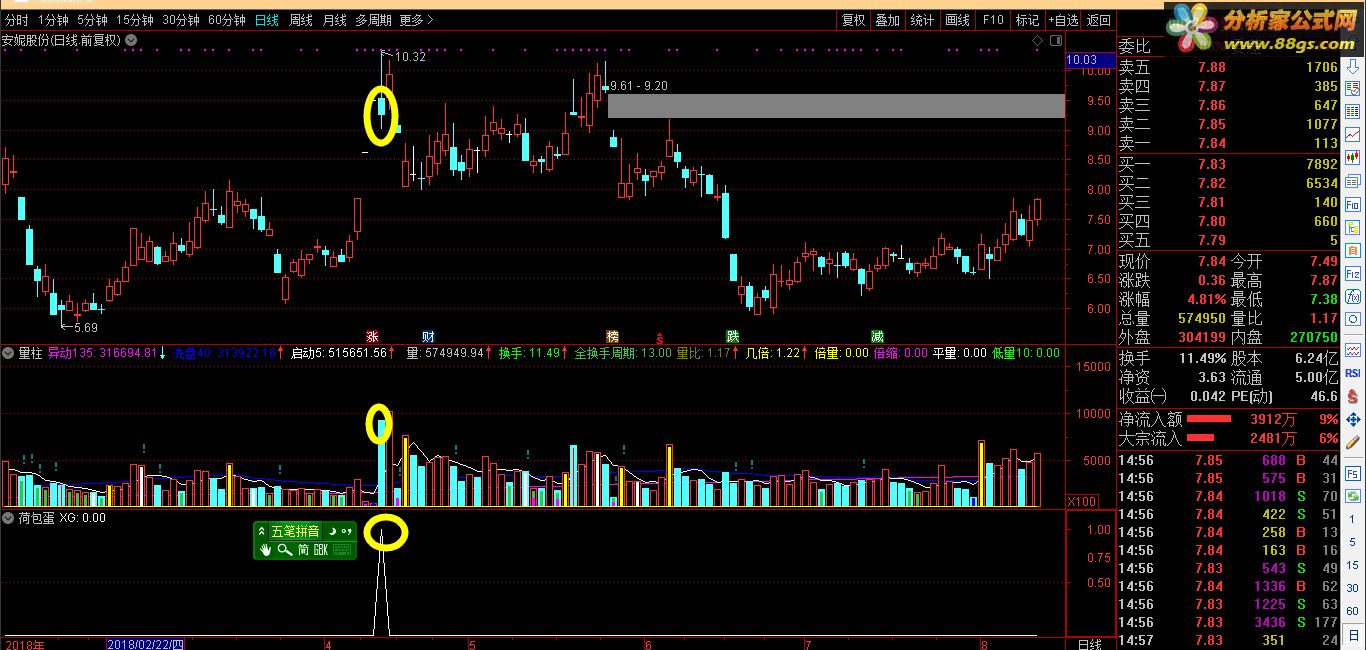1366x650 pixels.
Task: Select the 日线 tab
Action: coord(267,20)
